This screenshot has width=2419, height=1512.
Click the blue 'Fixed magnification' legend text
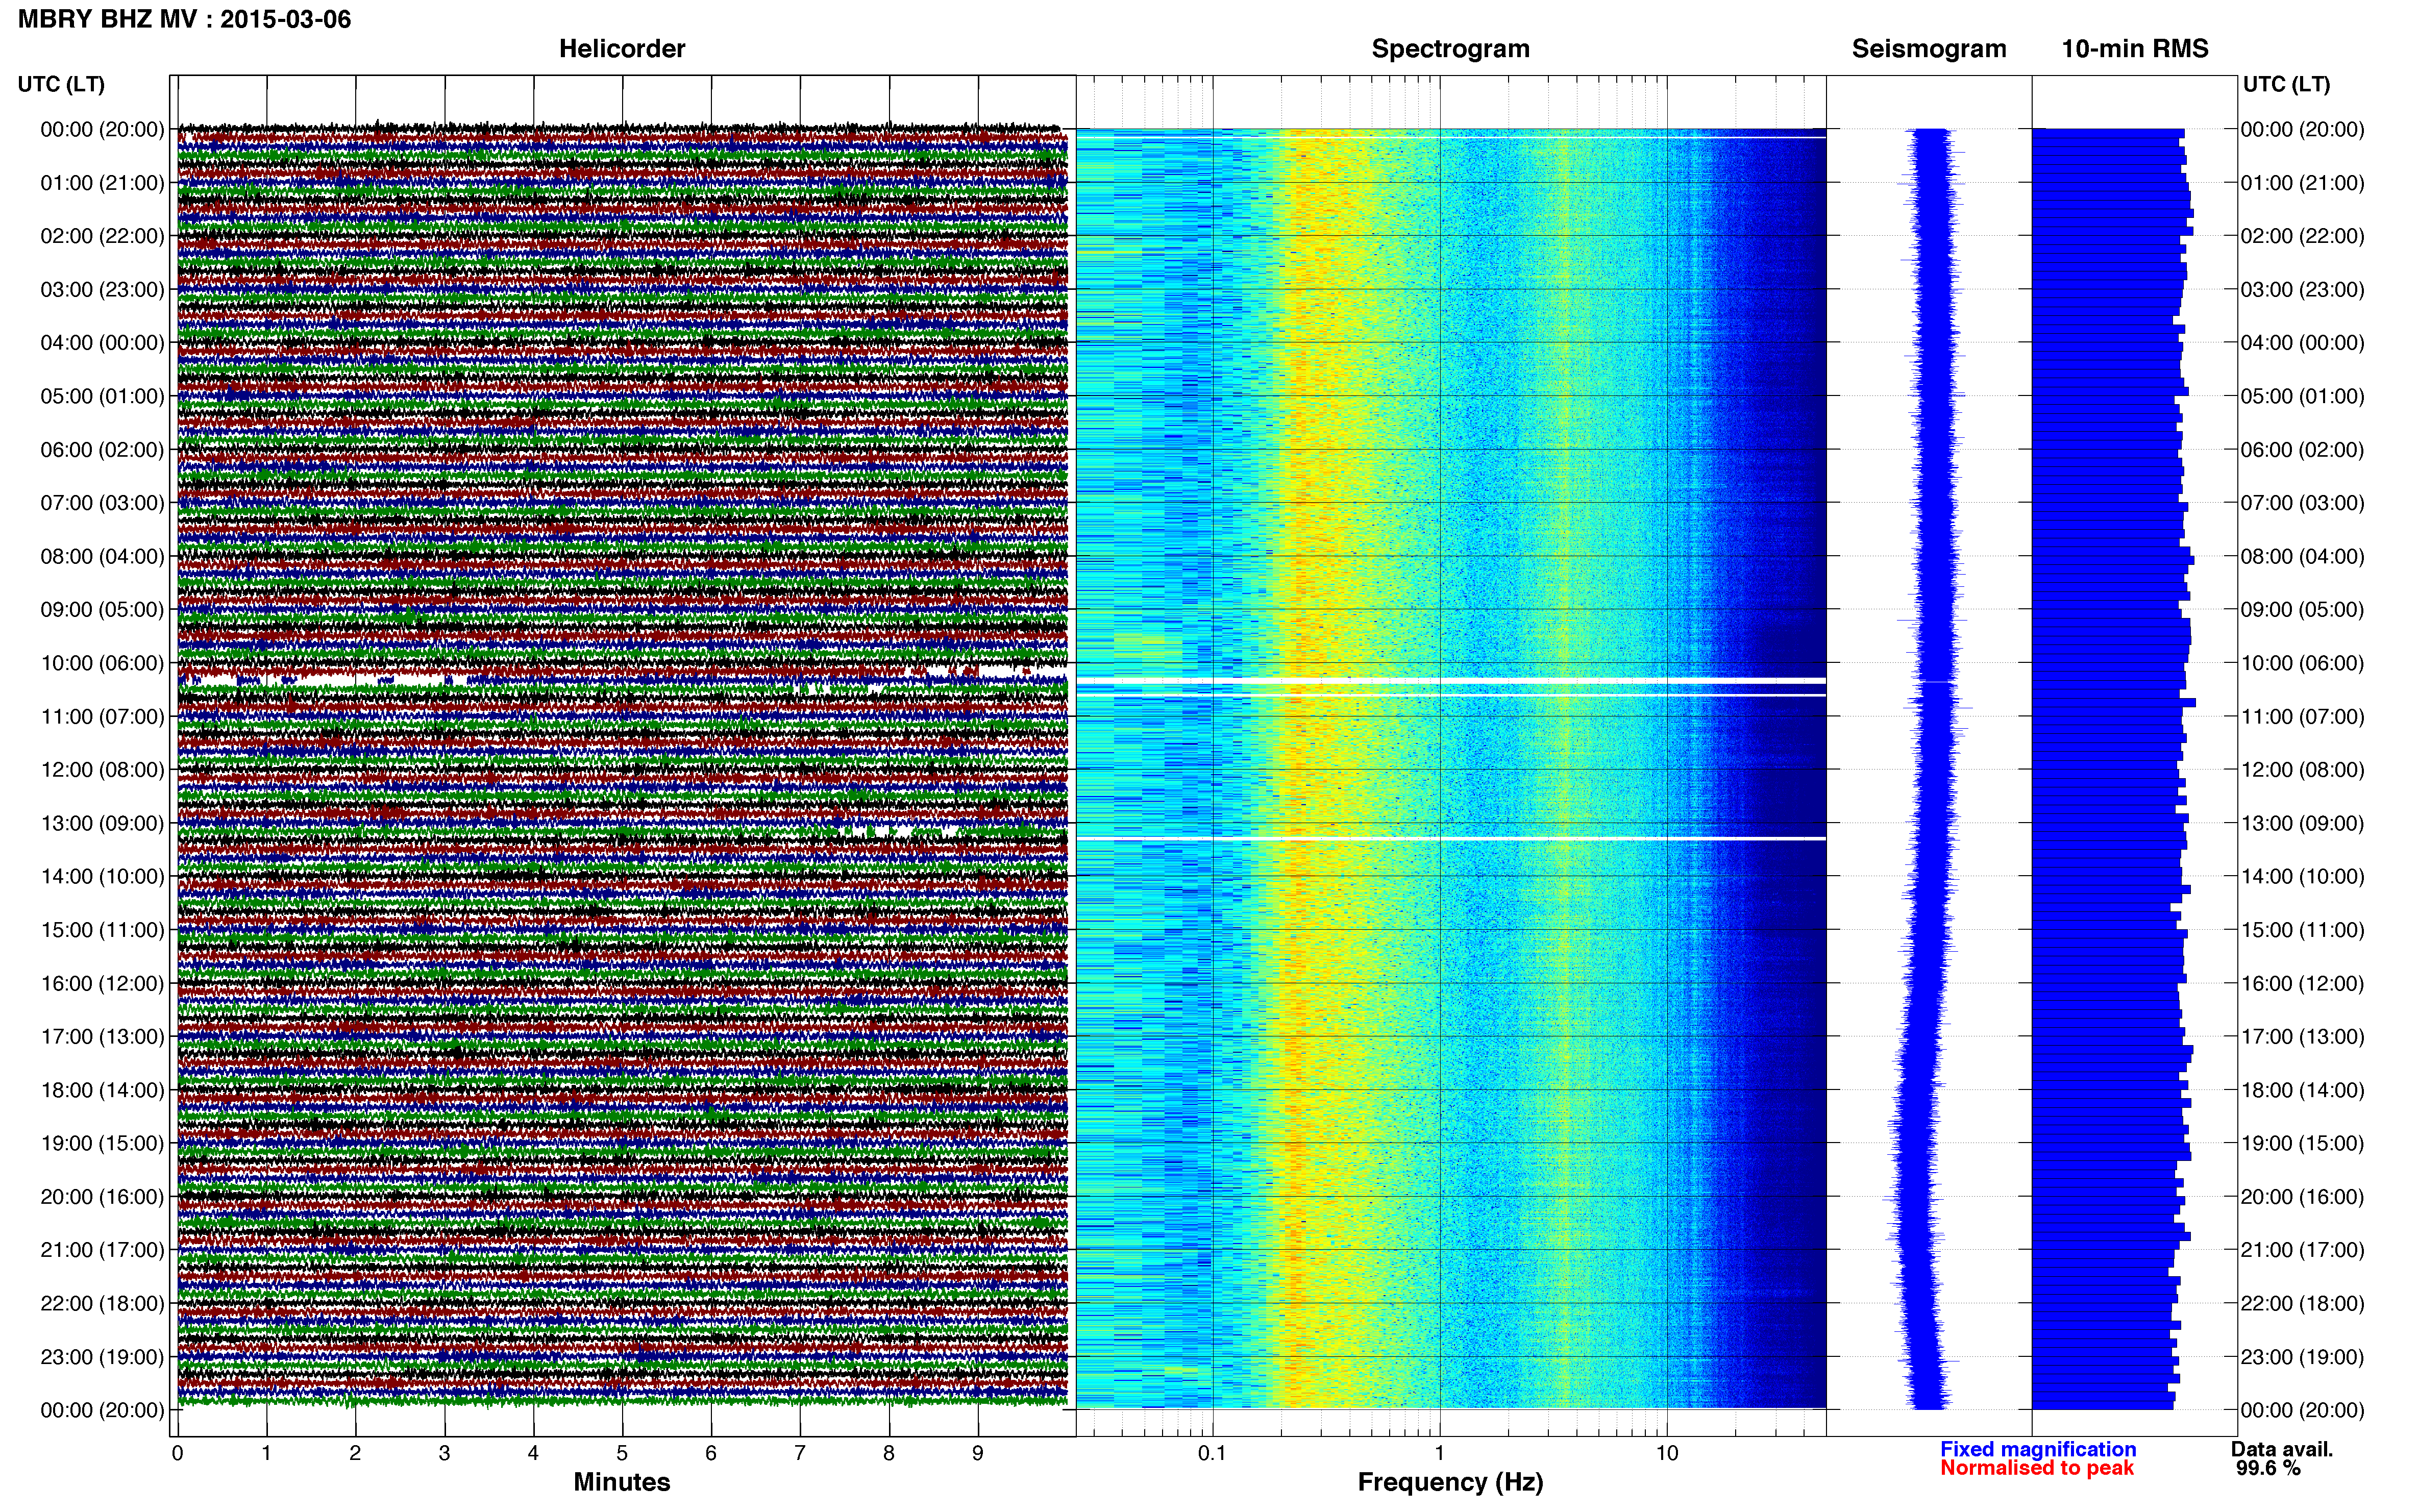tap(2038, 1449)
